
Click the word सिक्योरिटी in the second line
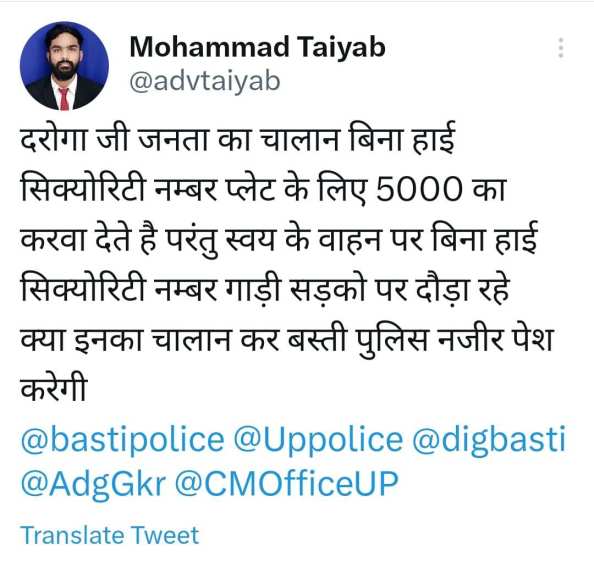tap(83, 188)
